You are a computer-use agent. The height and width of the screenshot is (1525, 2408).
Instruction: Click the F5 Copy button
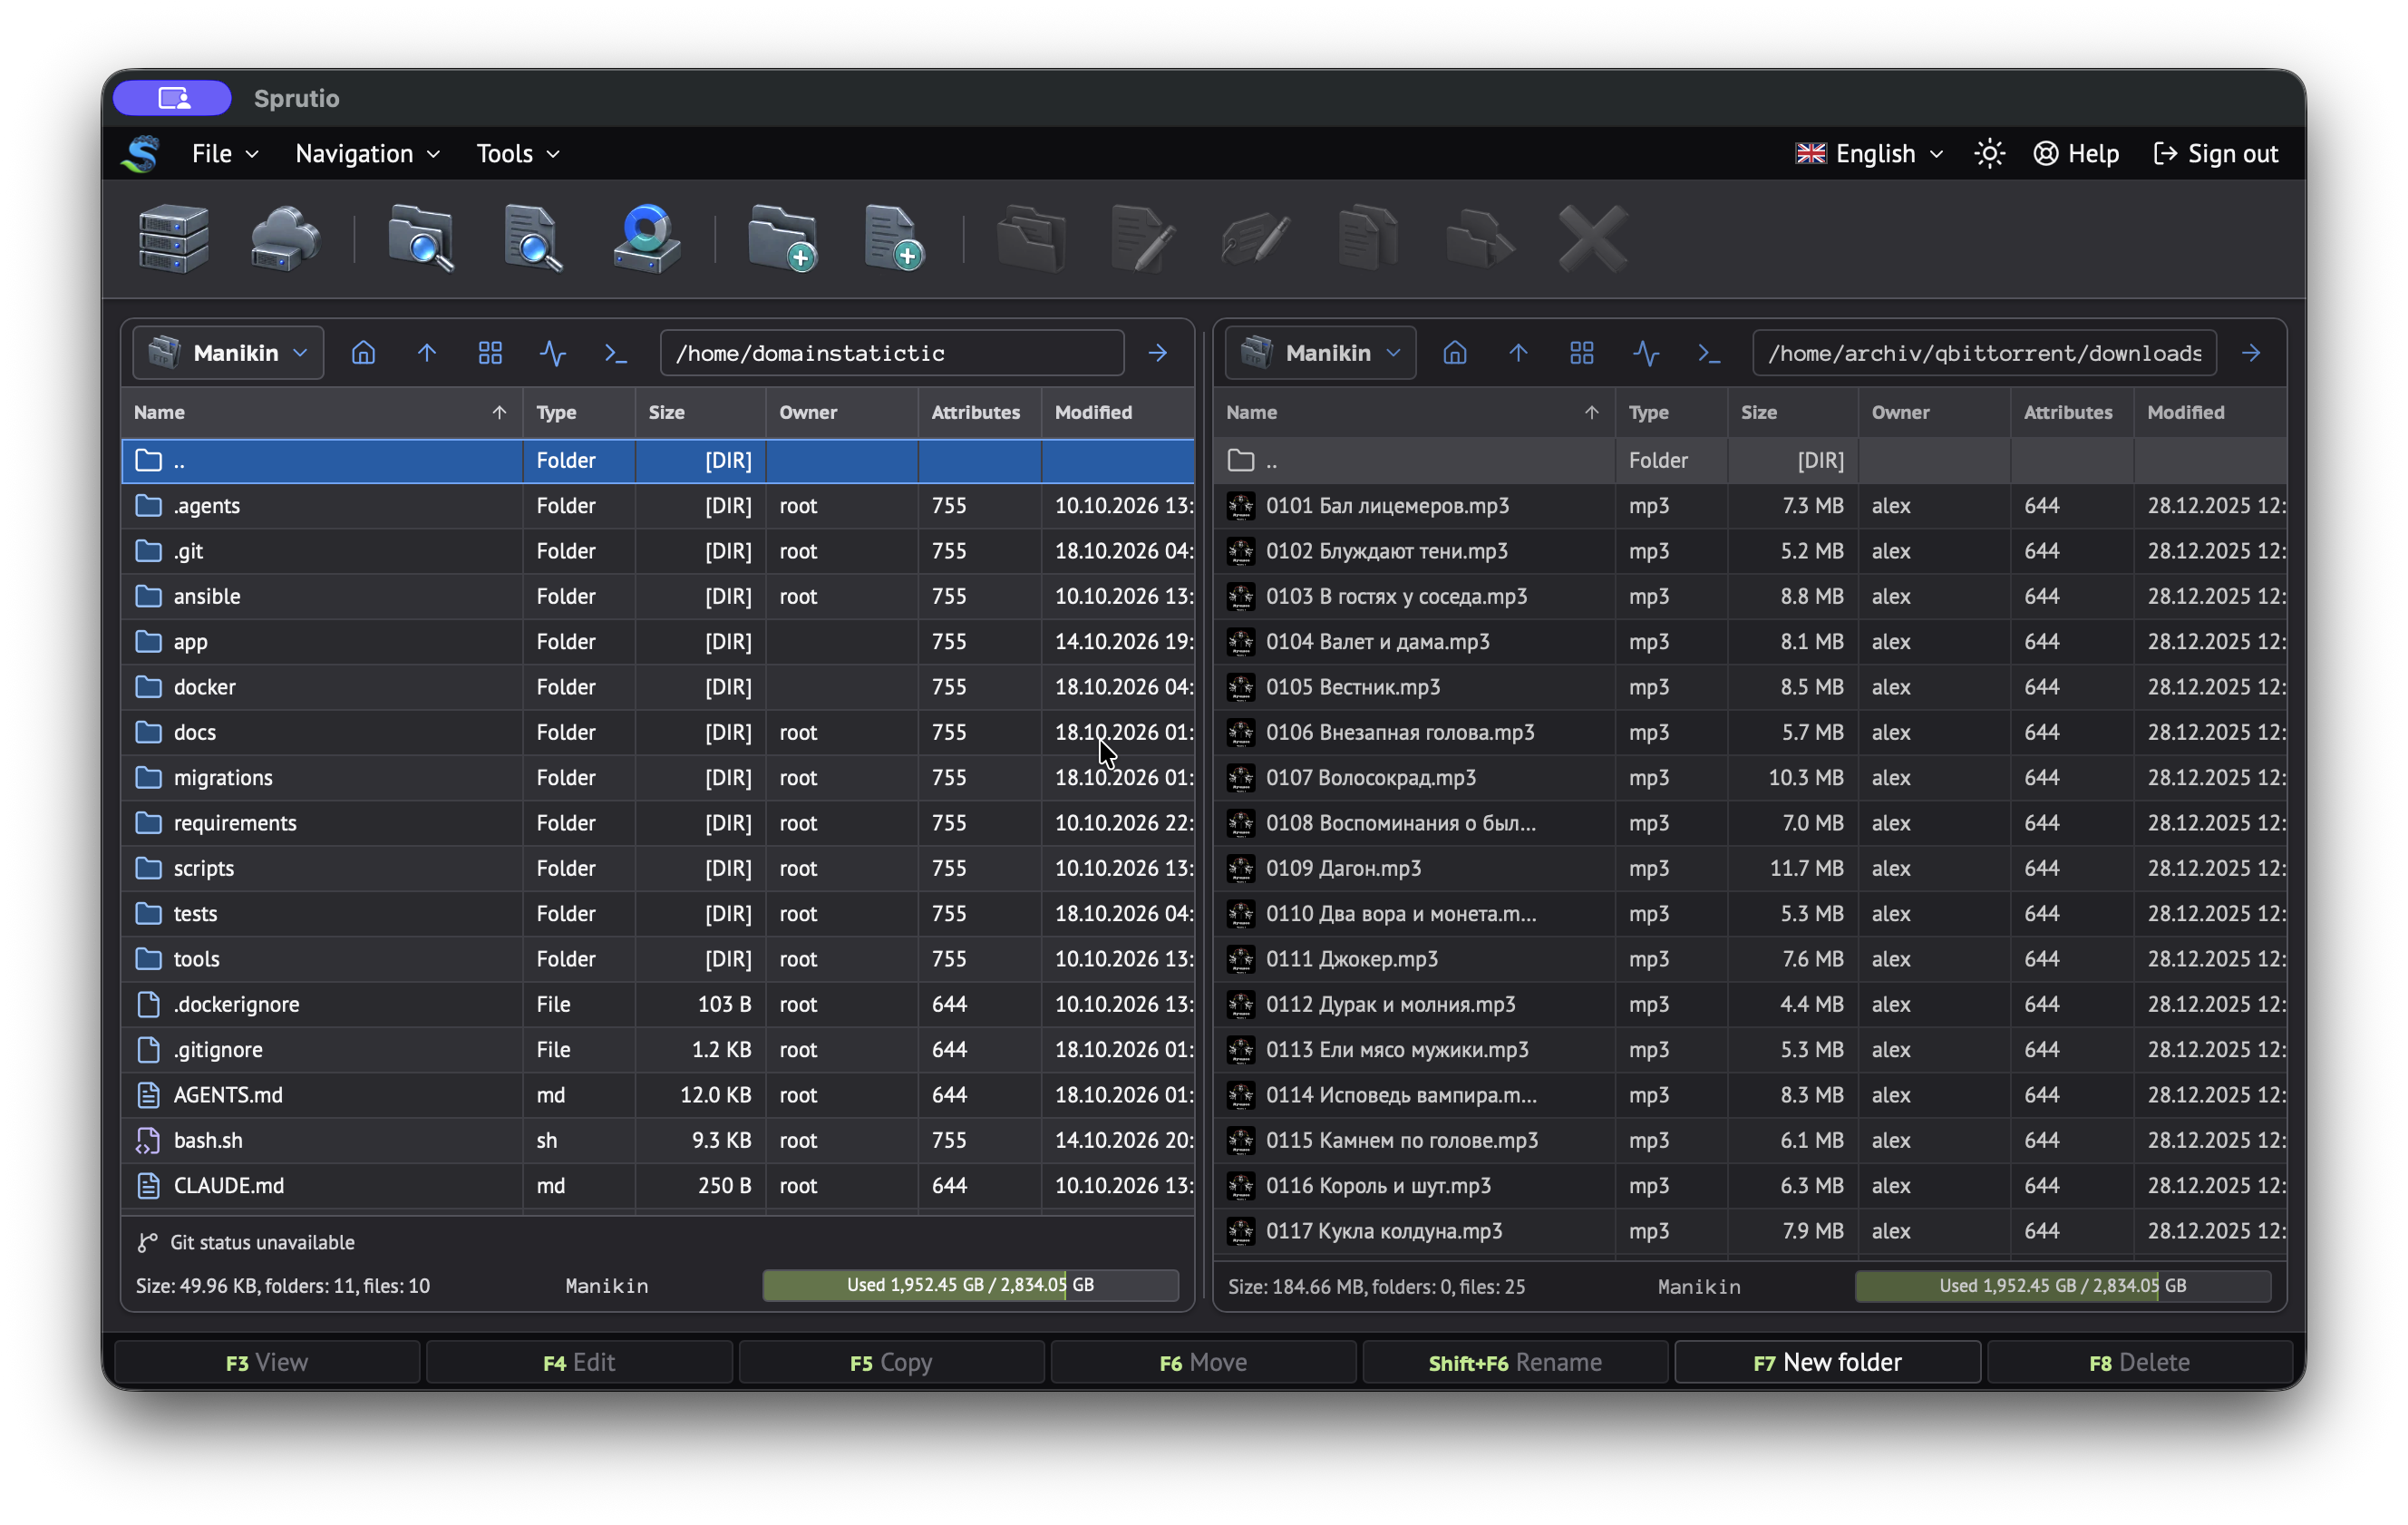coord(891,1362)
